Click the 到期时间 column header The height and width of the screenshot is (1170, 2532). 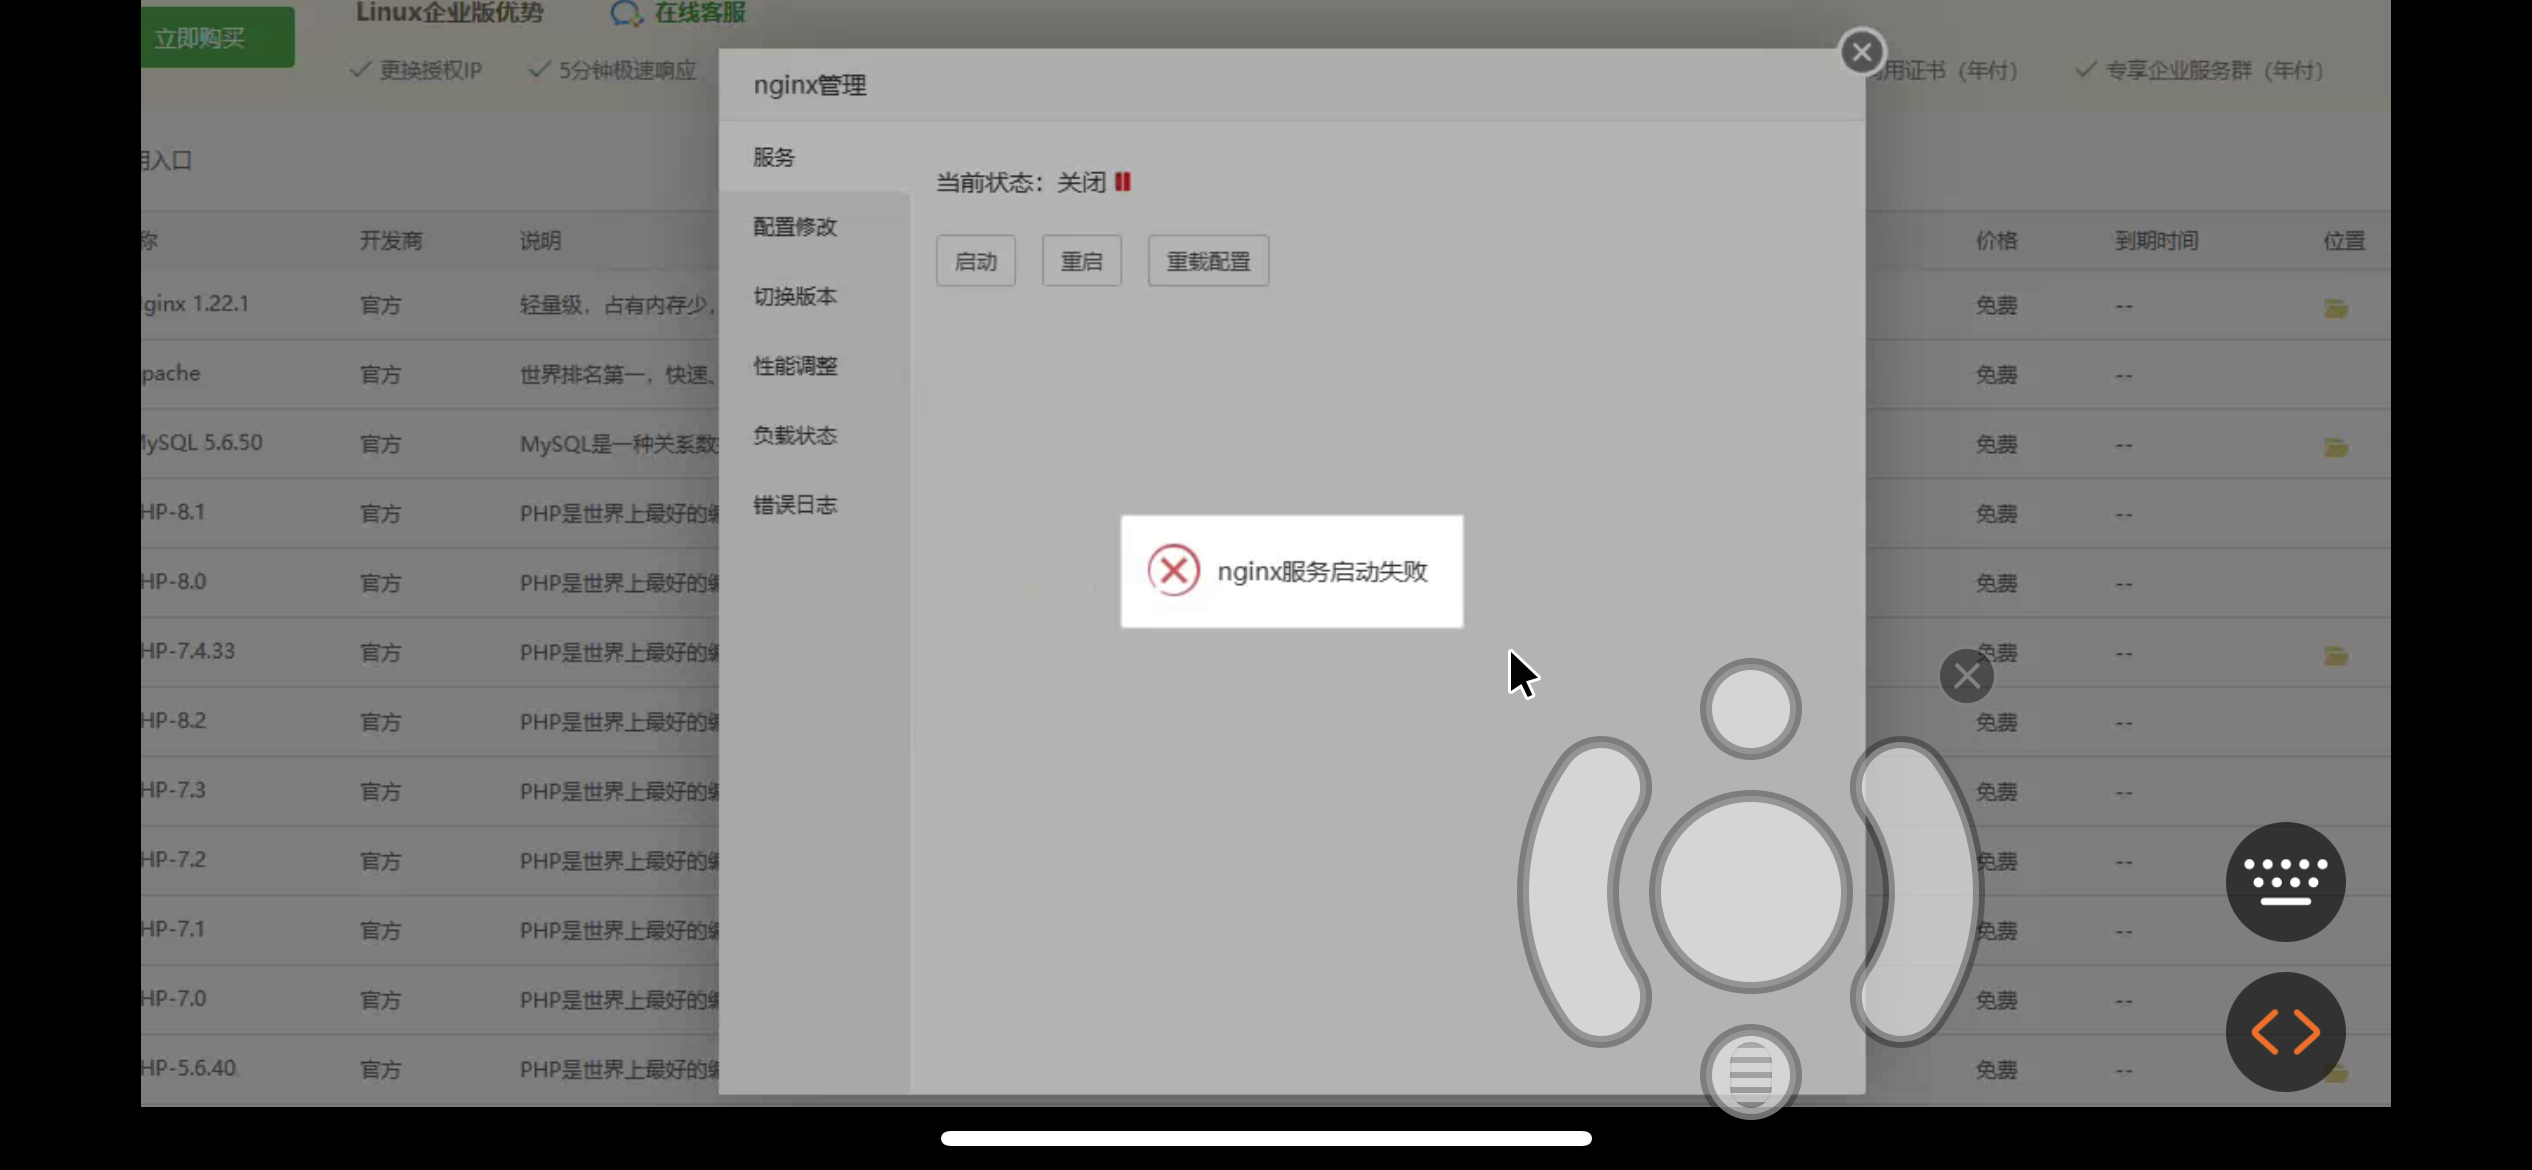pyautogui.click(x=2156, y=241)
